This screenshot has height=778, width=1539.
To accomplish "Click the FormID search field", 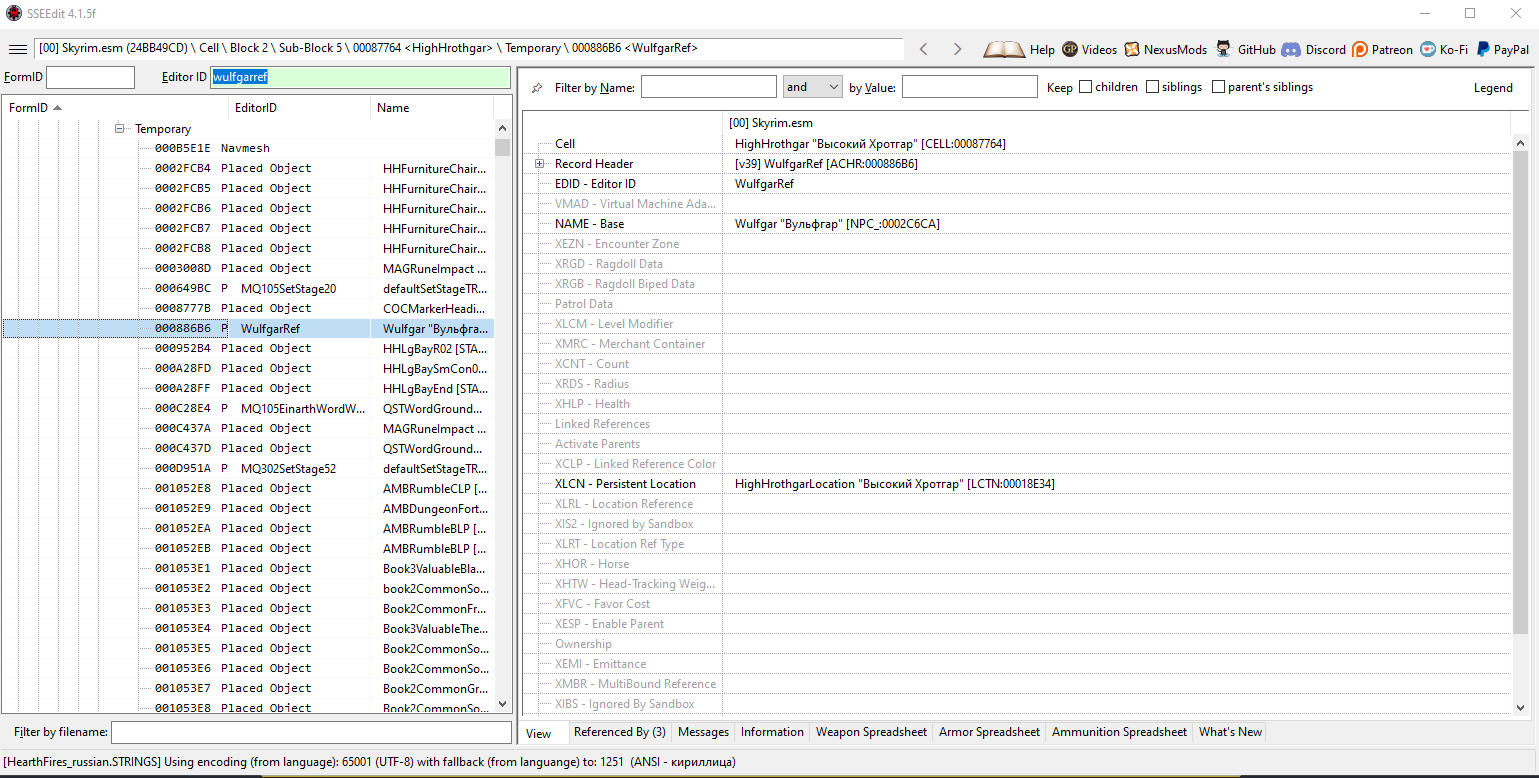I will tap(90, 77).
